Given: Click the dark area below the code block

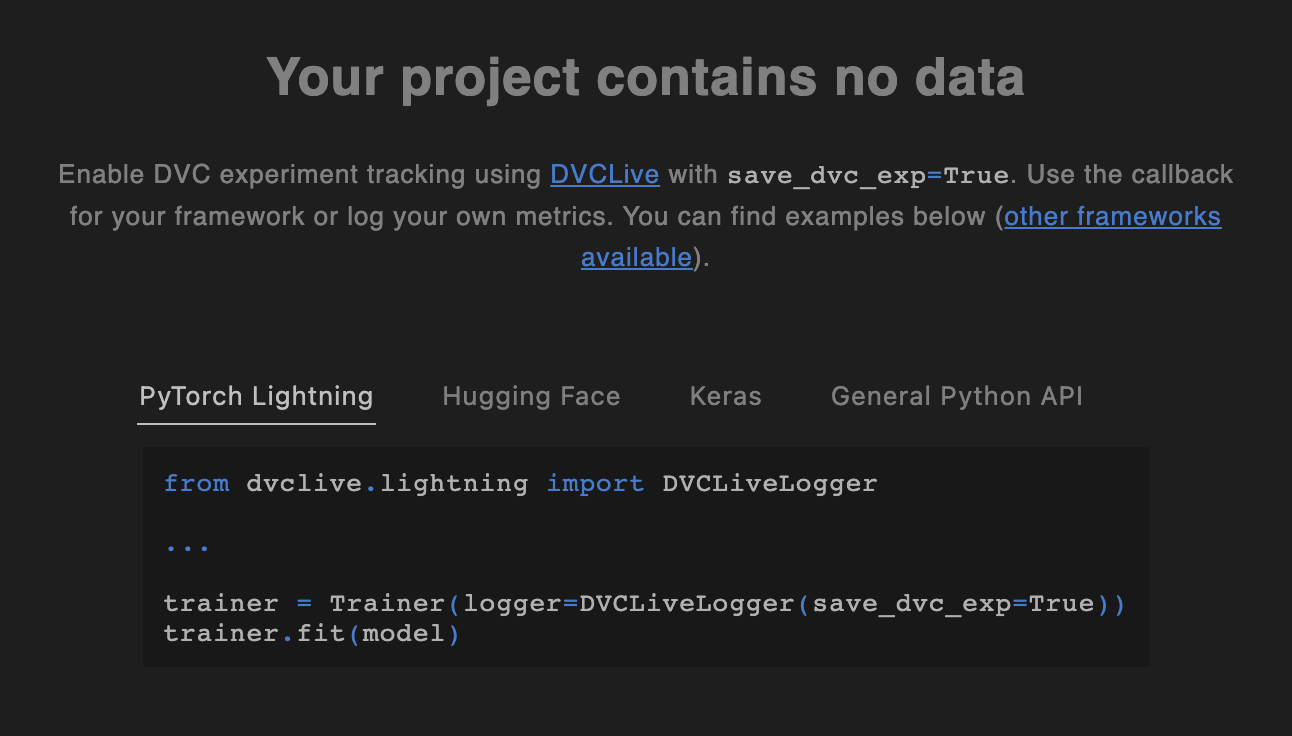Looking at the screenshot, I should [645, 705].
